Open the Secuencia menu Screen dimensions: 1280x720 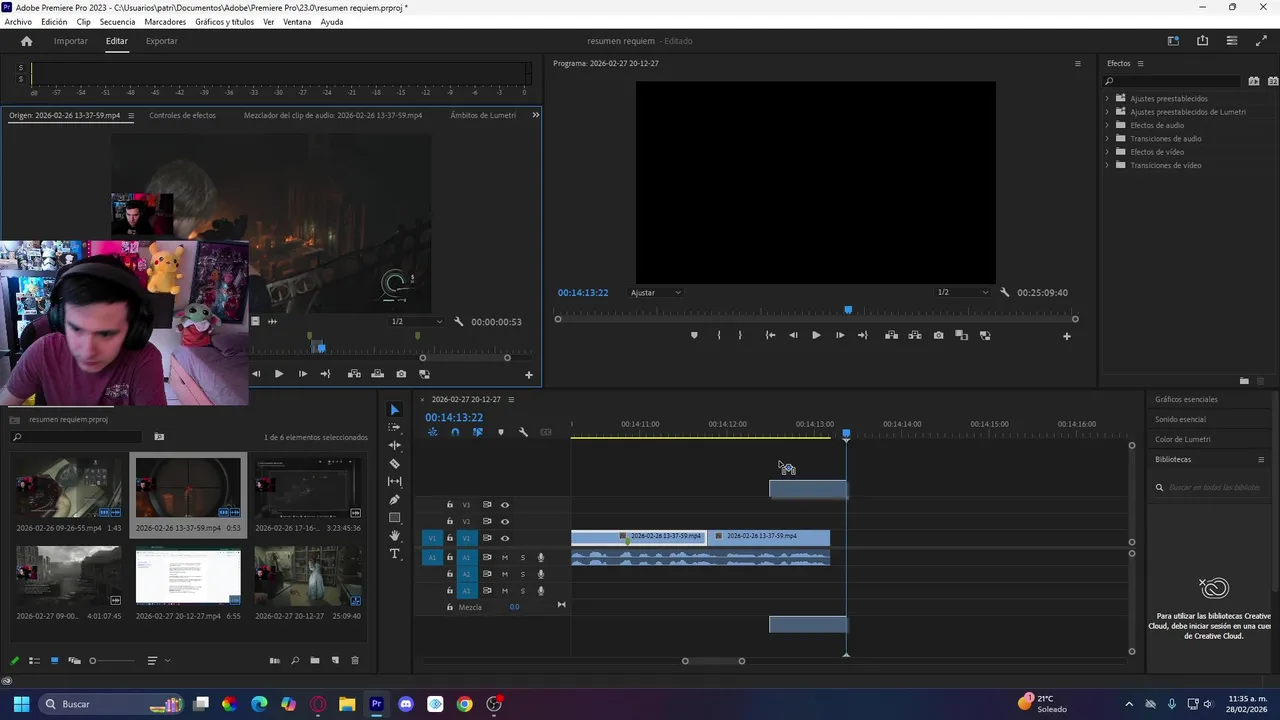click(x=117, y=22)
